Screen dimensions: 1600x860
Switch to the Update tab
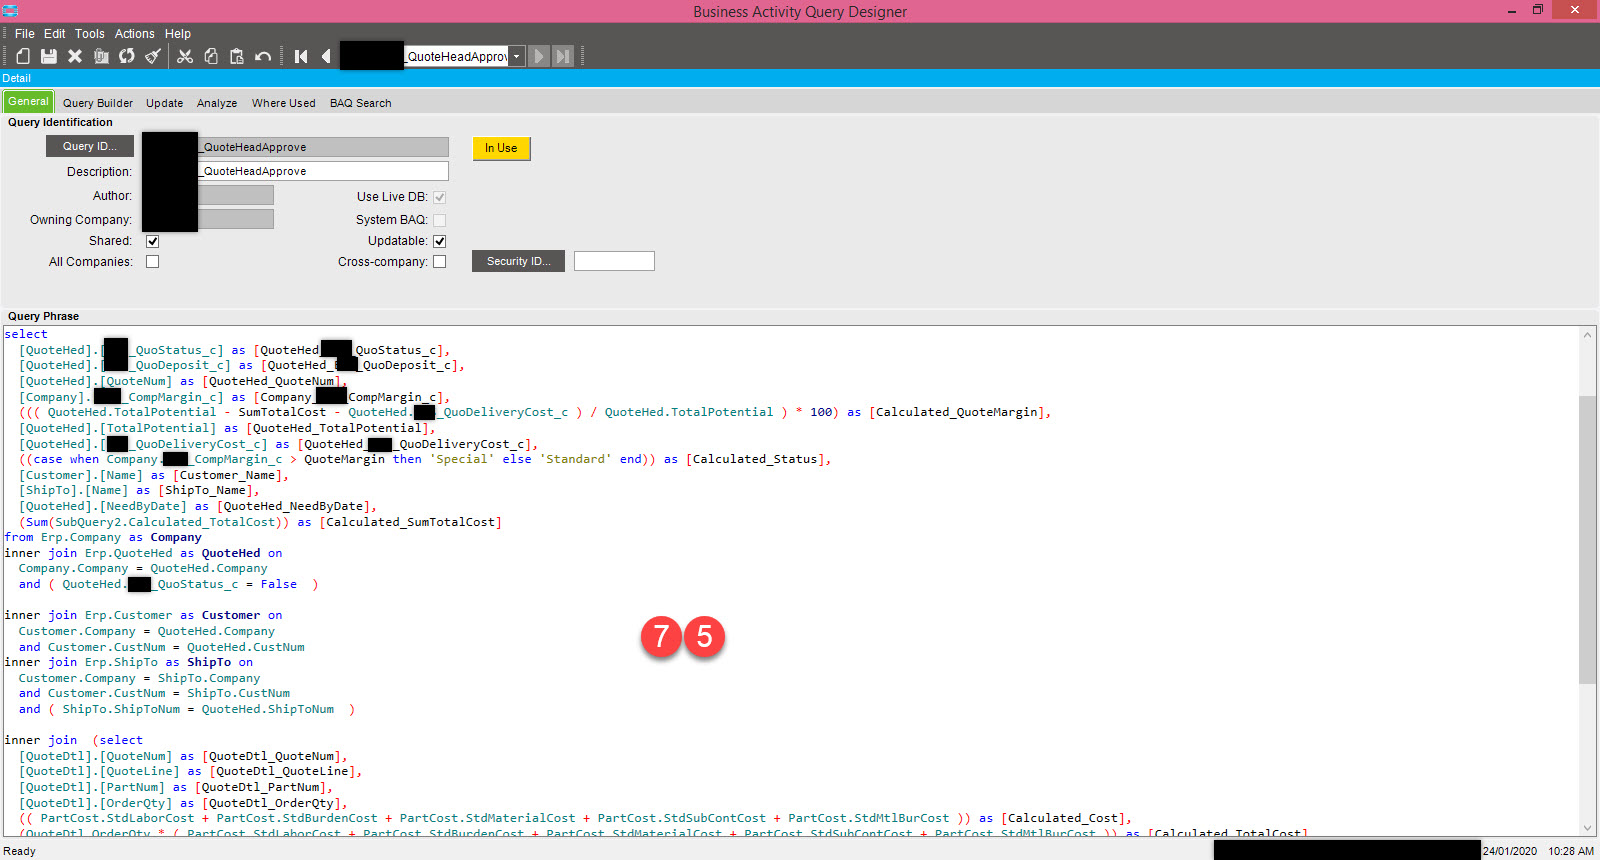click(165, 103)
